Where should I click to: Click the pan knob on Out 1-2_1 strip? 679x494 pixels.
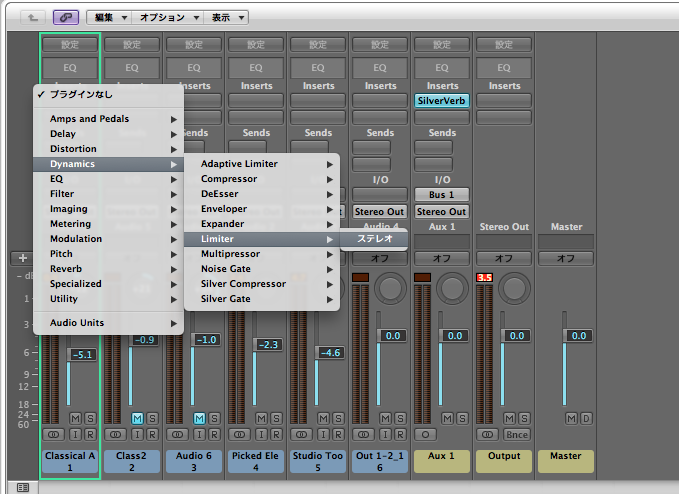pyautogui.click(x=390, y=288)
